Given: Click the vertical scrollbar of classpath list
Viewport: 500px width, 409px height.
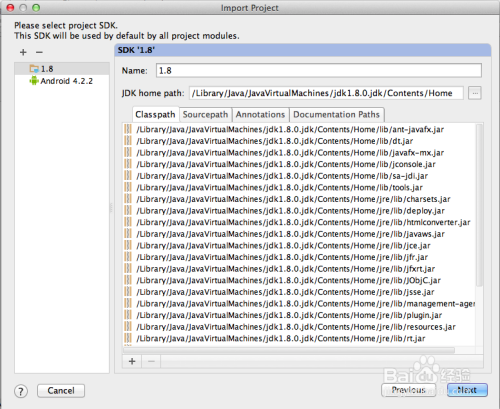Looking at the screenshot, I should (479, 205).
